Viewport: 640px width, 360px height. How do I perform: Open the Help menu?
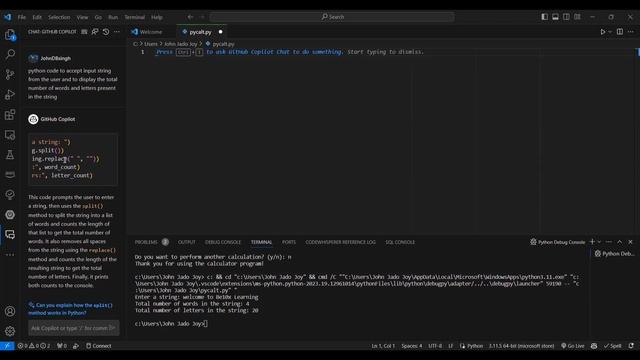157,17
